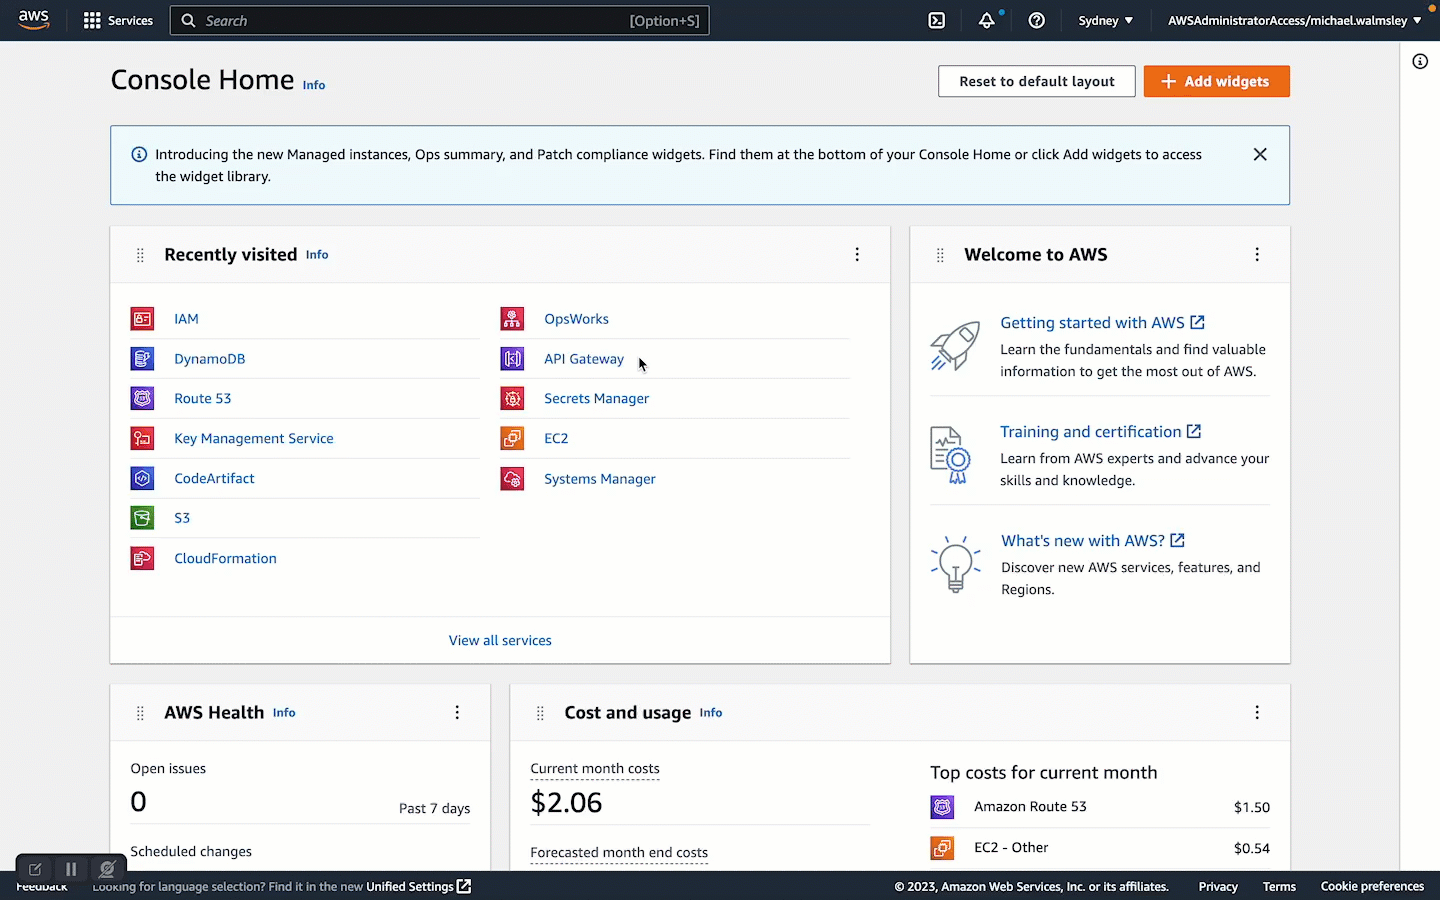Open the Info link beside AWS Health
1440x900 pixels.
point(284,713)
